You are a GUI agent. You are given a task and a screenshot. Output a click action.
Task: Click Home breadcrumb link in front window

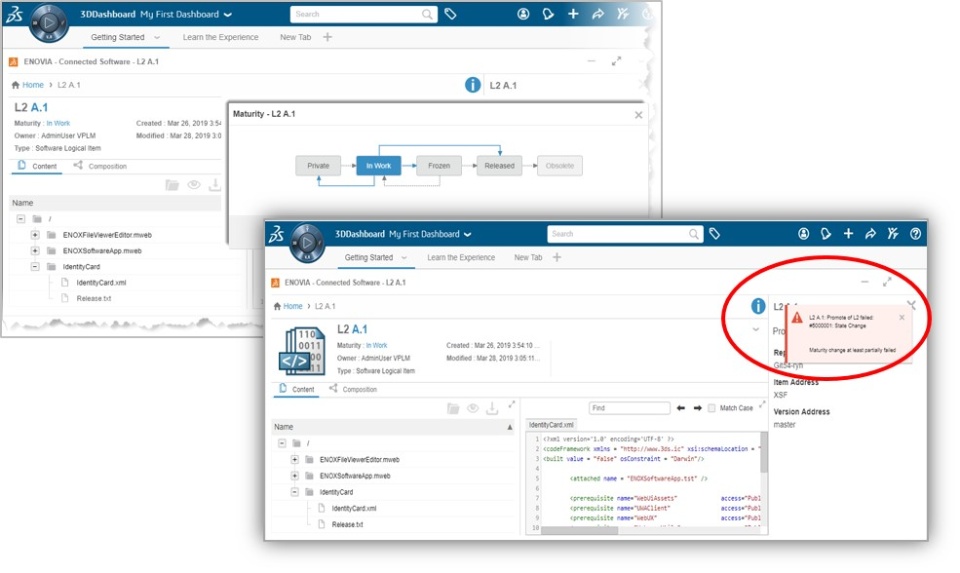[293, 306]
